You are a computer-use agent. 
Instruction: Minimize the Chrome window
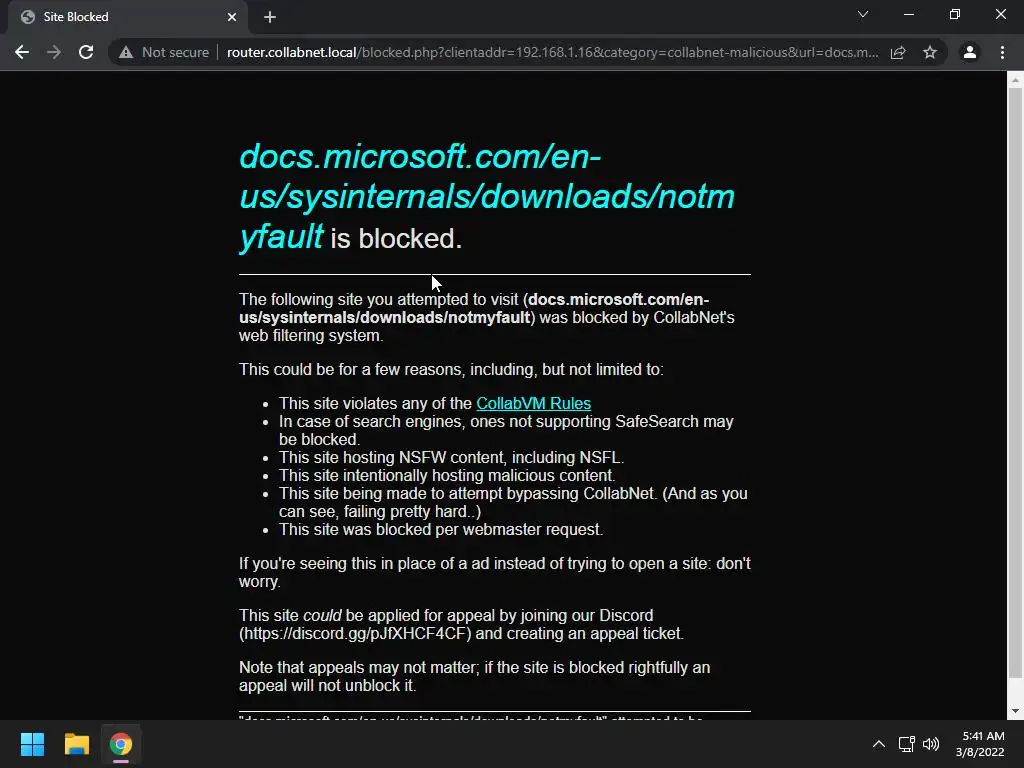tap(909, 14)
